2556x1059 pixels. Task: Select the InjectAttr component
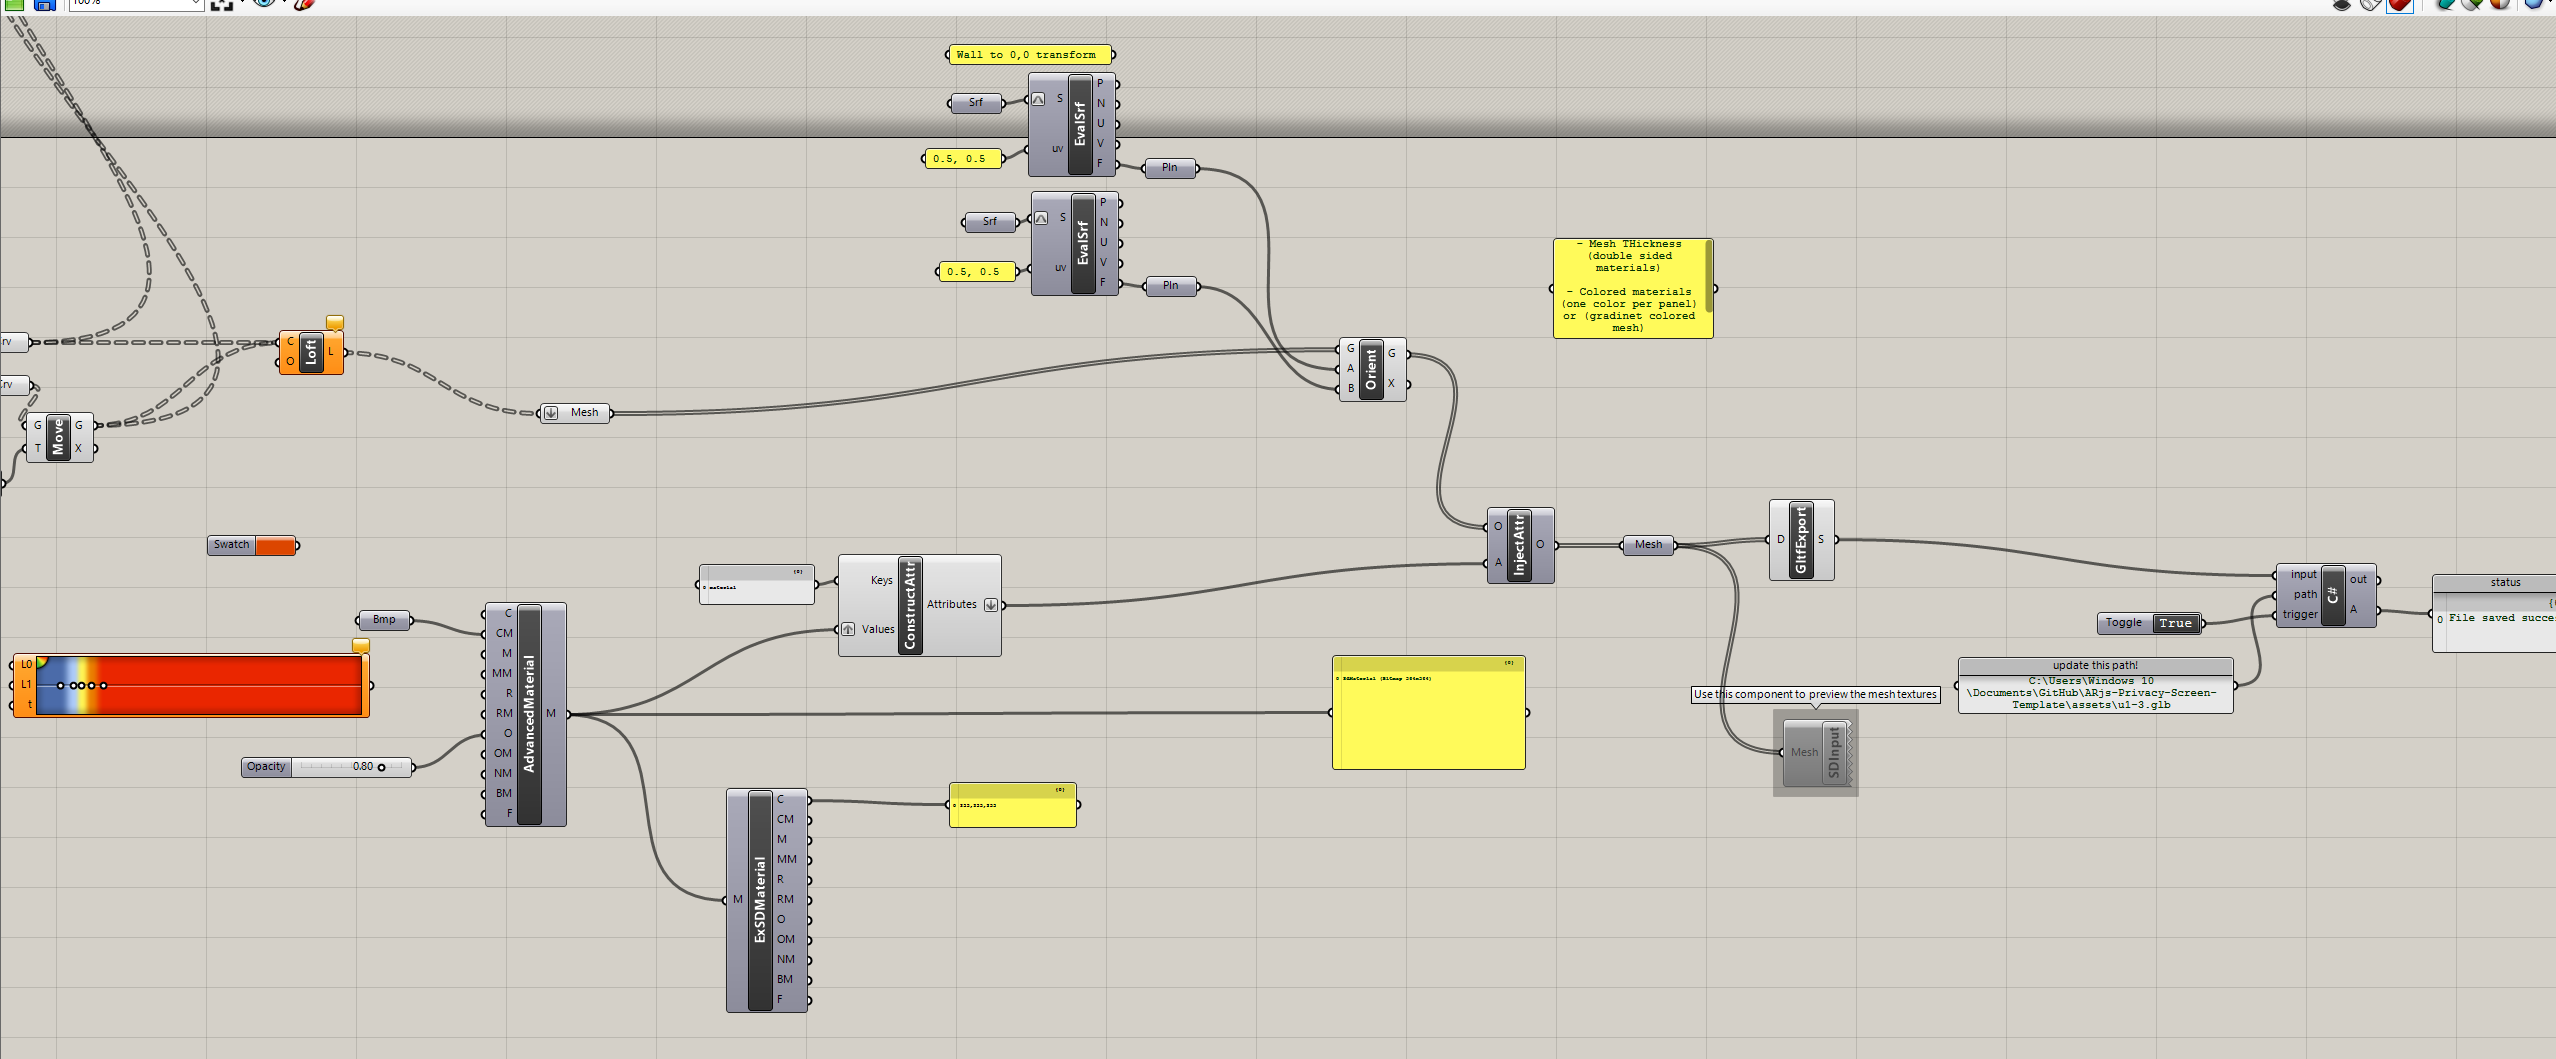coord(1519,545)
